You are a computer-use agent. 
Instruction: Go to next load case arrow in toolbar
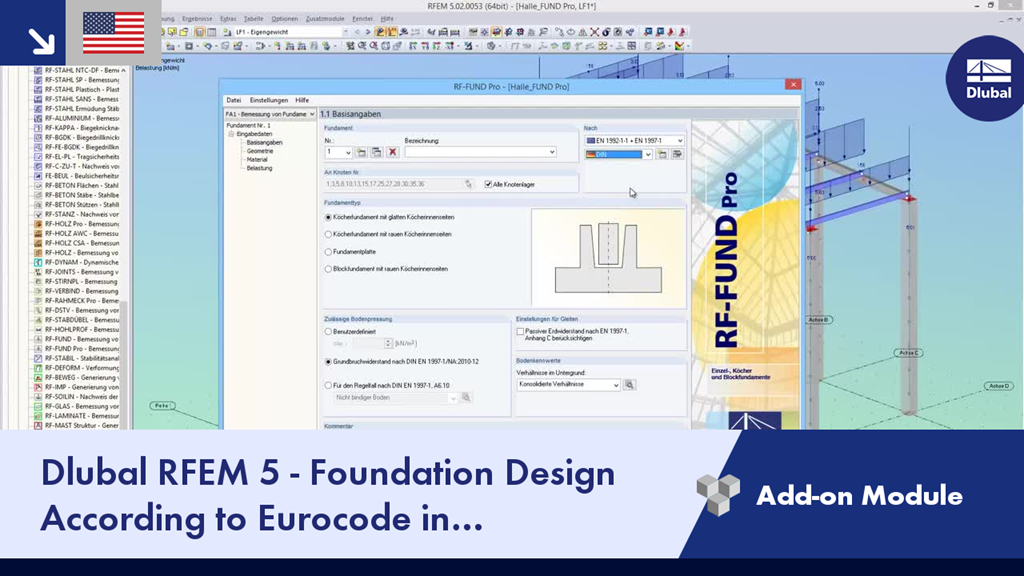pos(368,31)
